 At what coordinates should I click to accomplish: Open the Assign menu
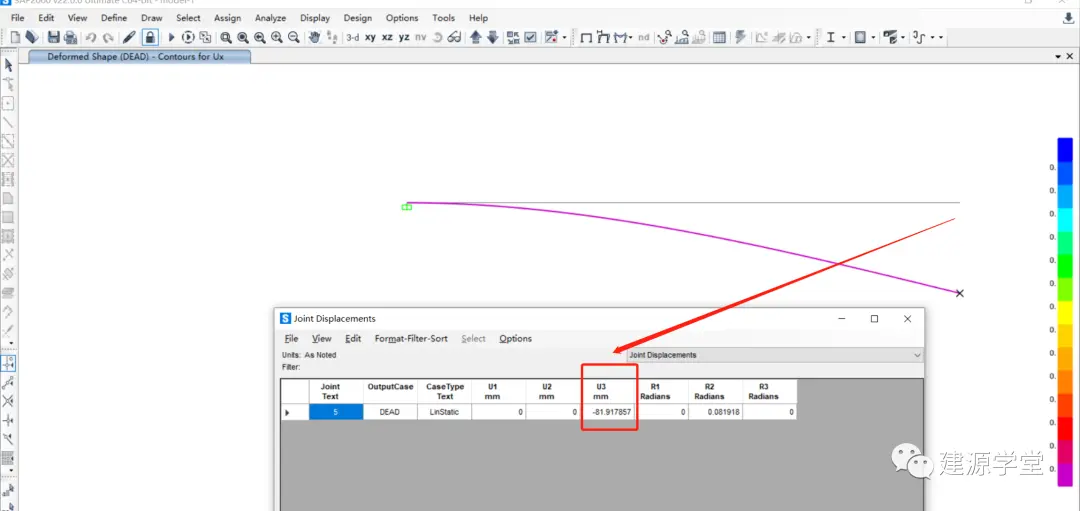pos(227,18)
